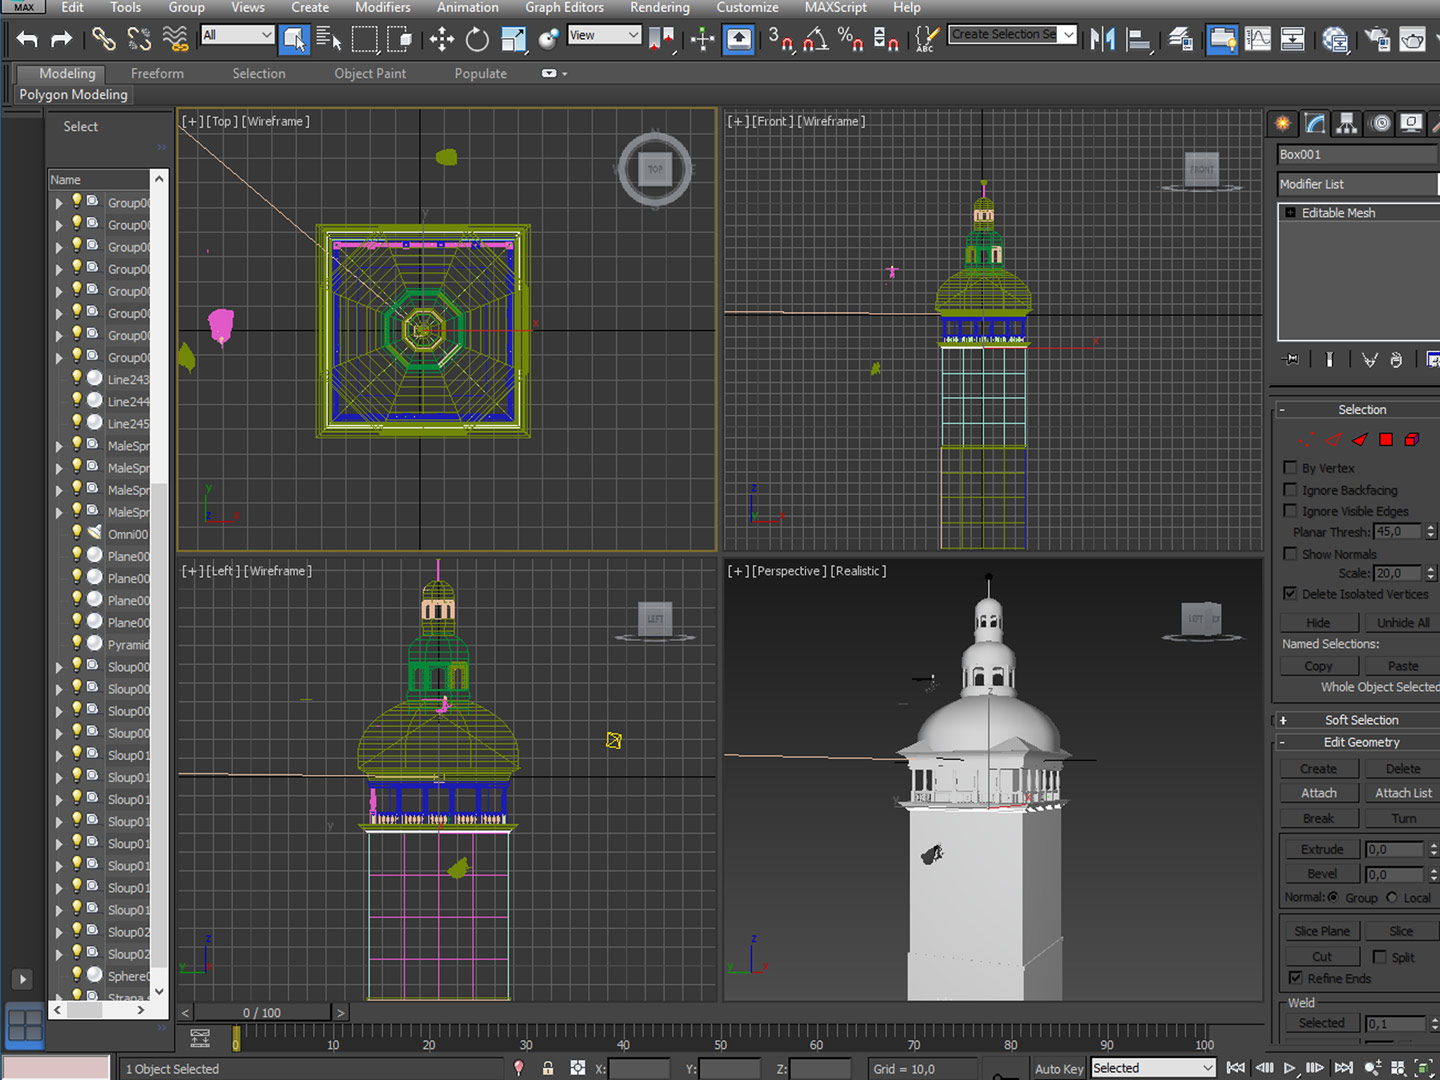Viewport: 1440px width, 1080px height.
Task: Open the Render Setup teapot icon
Action: click(1377, 39)
